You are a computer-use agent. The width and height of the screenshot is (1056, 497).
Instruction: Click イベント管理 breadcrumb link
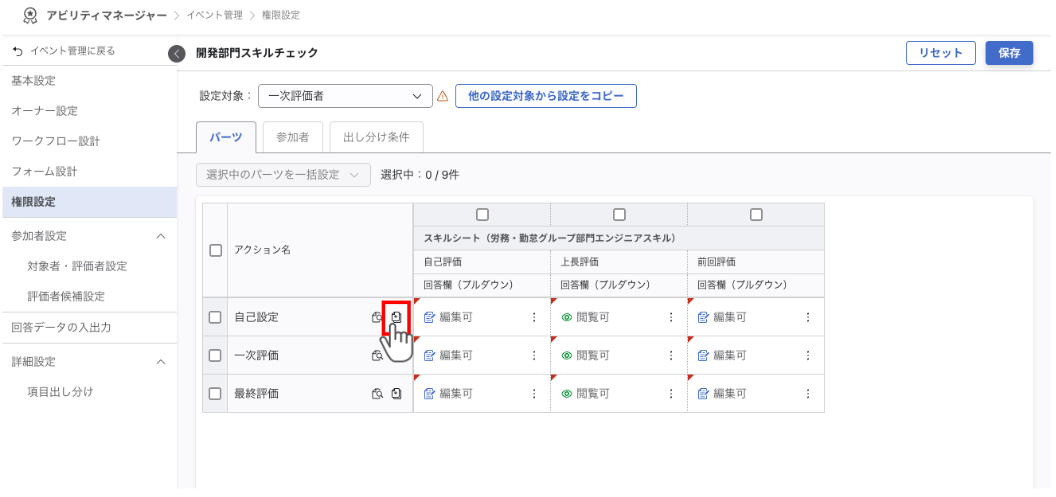click(x=214, y=14)
